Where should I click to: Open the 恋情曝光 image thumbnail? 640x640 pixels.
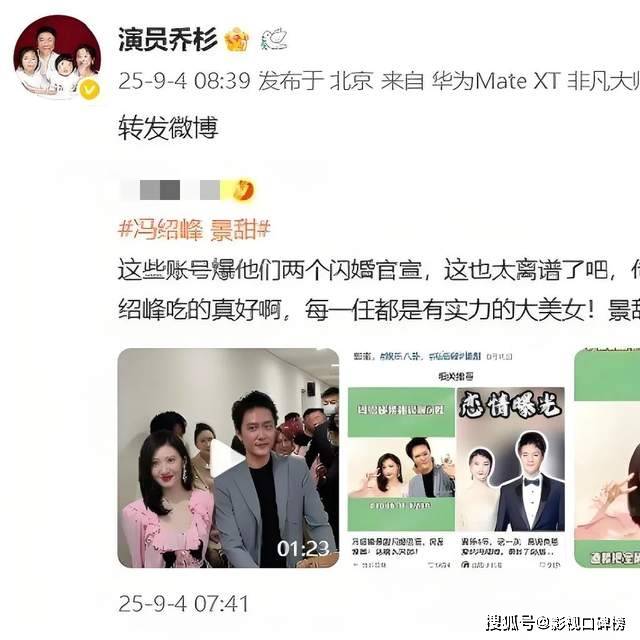511,460
